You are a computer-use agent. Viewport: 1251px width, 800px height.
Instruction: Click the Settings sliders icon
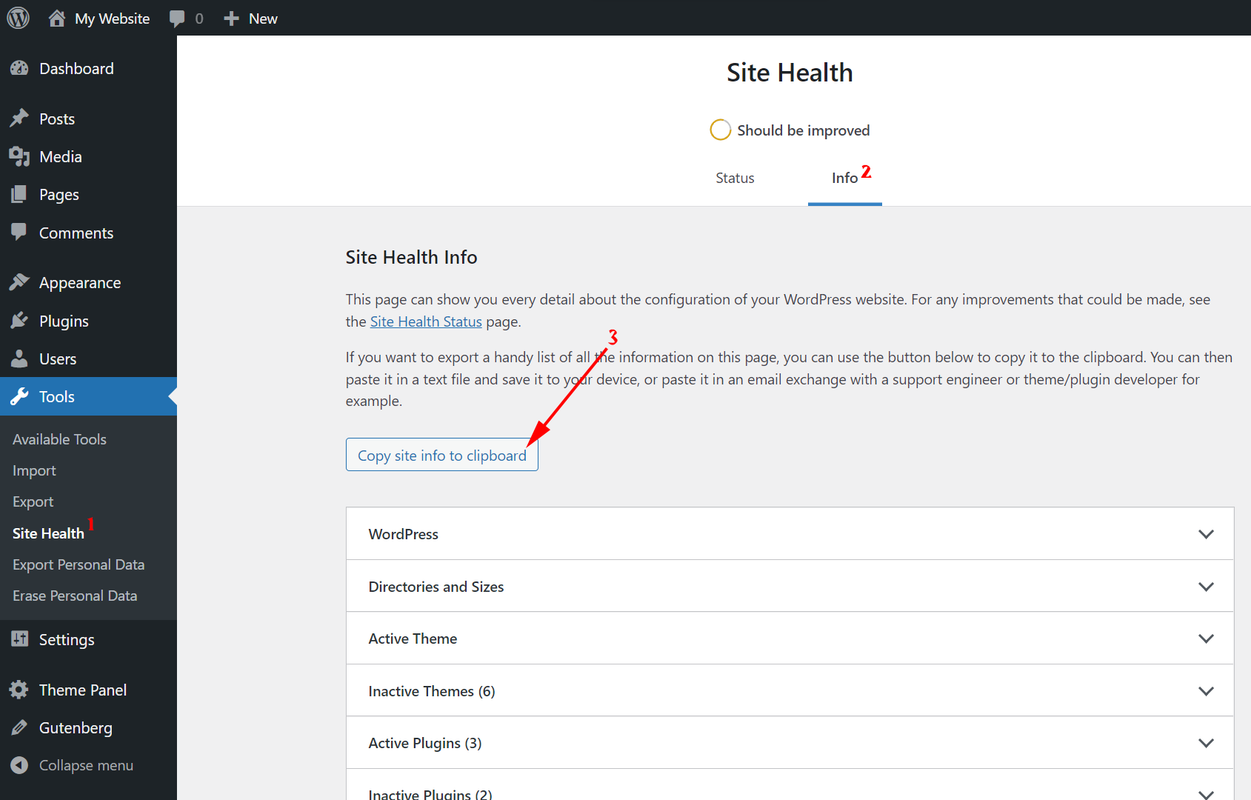[x=19, y=639]
